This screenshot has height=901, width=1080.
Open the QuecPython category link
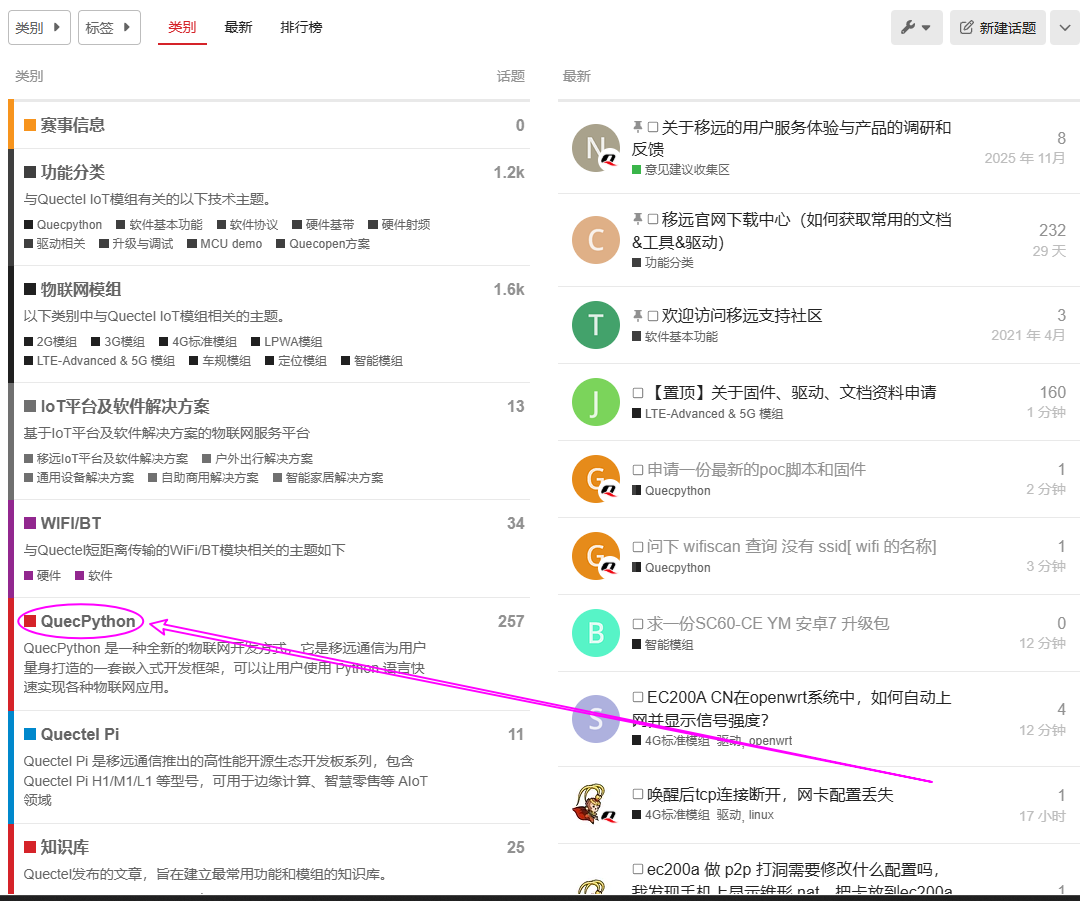tap(88, 621)
